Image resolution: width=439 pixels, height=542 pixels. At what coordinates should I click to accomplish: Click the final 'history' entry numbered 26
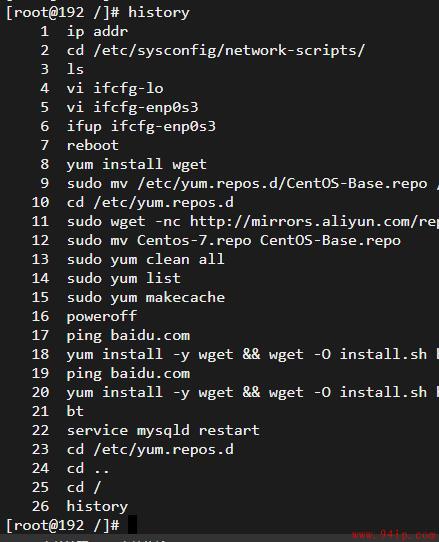pyautogui.click(x=97, y=507)
